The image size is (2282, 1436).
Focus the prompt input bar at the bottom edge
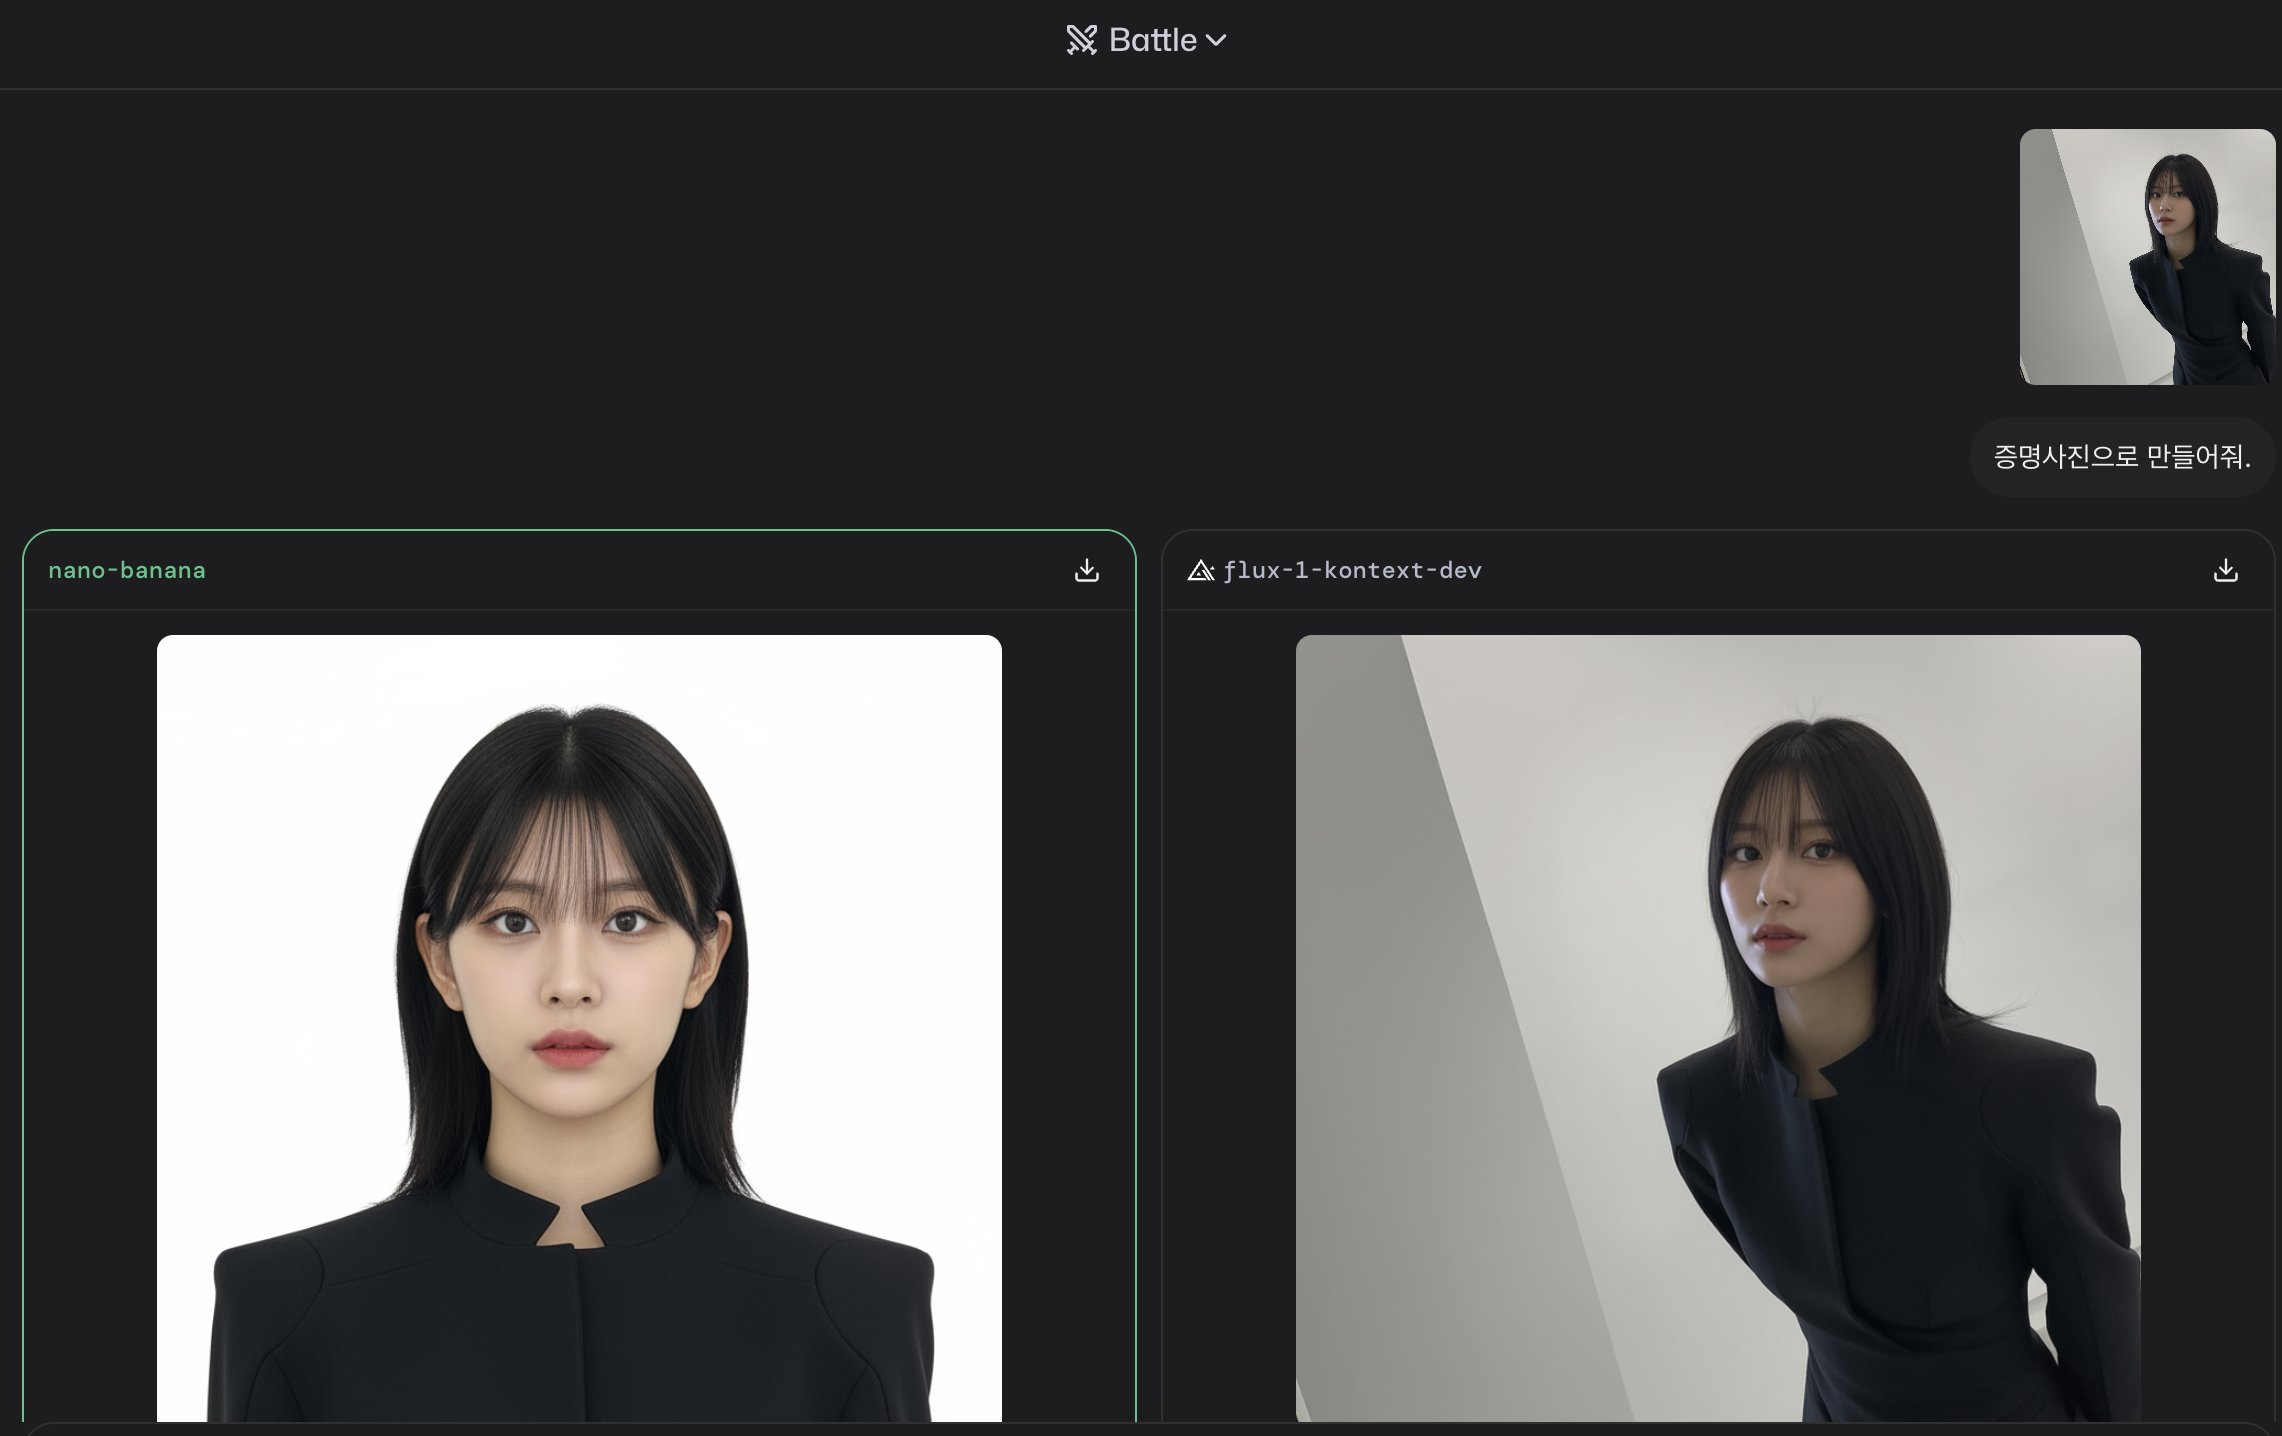point(1140,1430)
